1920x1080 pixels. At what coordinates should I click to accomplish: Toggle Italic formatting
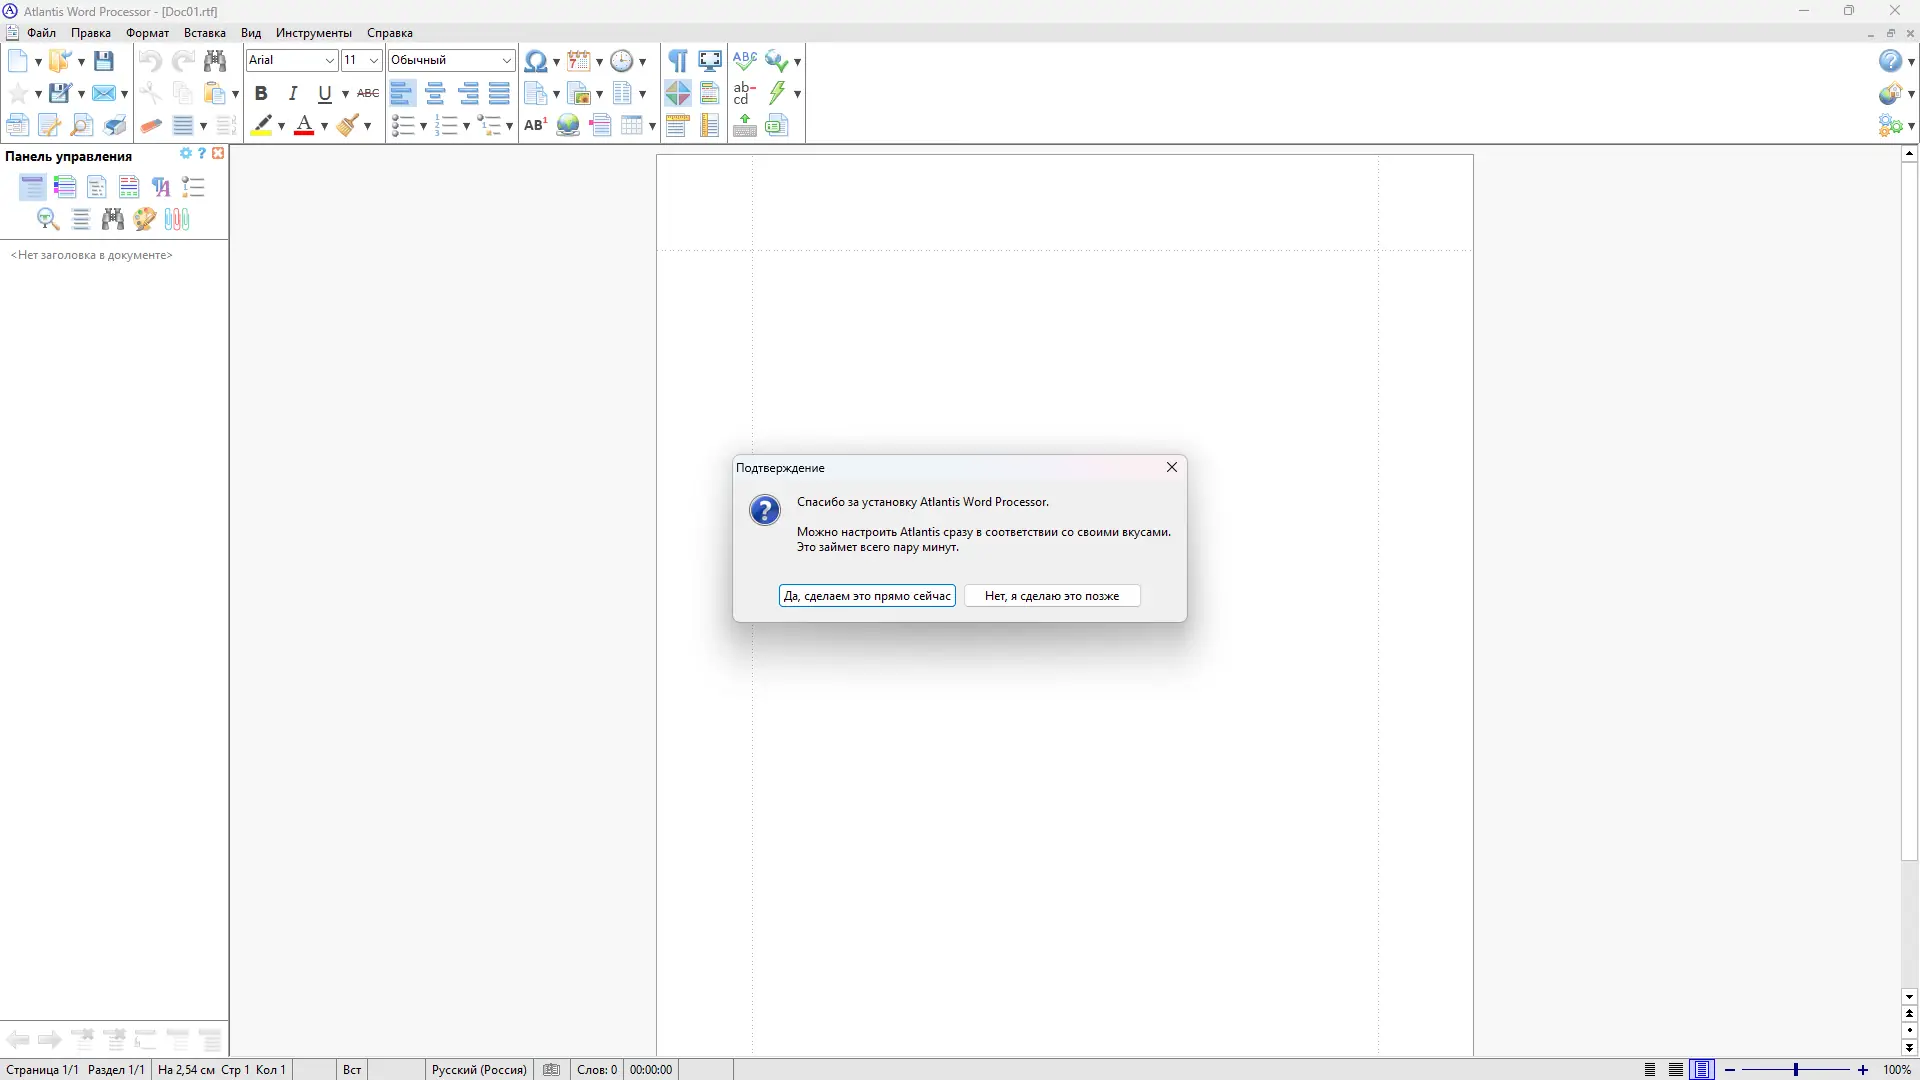point(293,94)
